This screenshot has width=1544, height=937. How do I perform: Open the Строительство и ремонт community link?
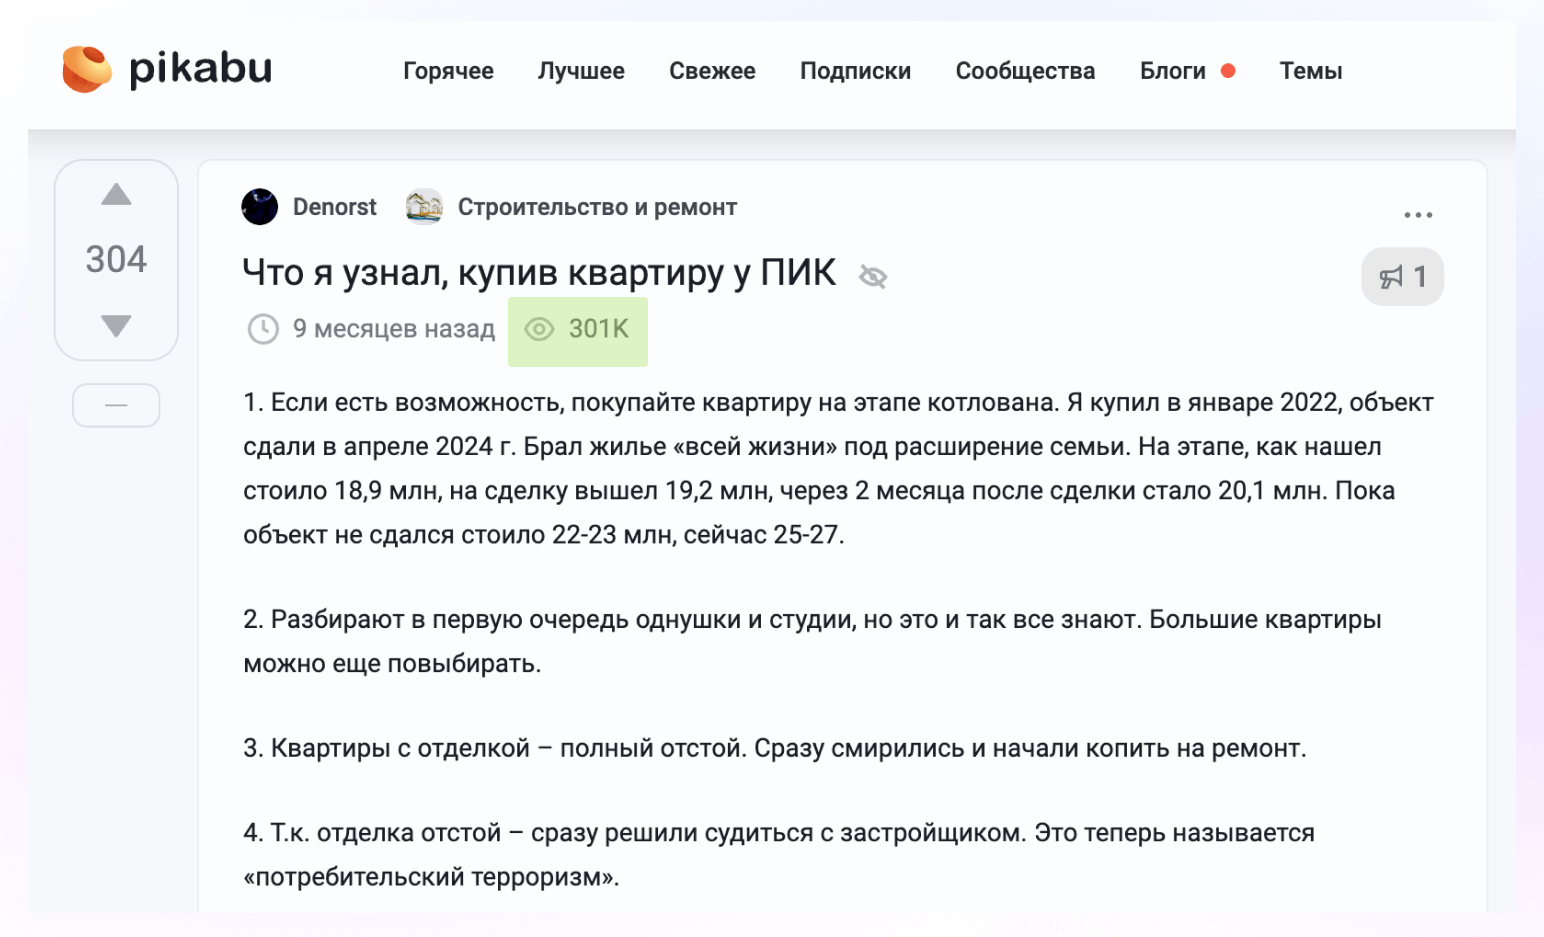(597, 207)
